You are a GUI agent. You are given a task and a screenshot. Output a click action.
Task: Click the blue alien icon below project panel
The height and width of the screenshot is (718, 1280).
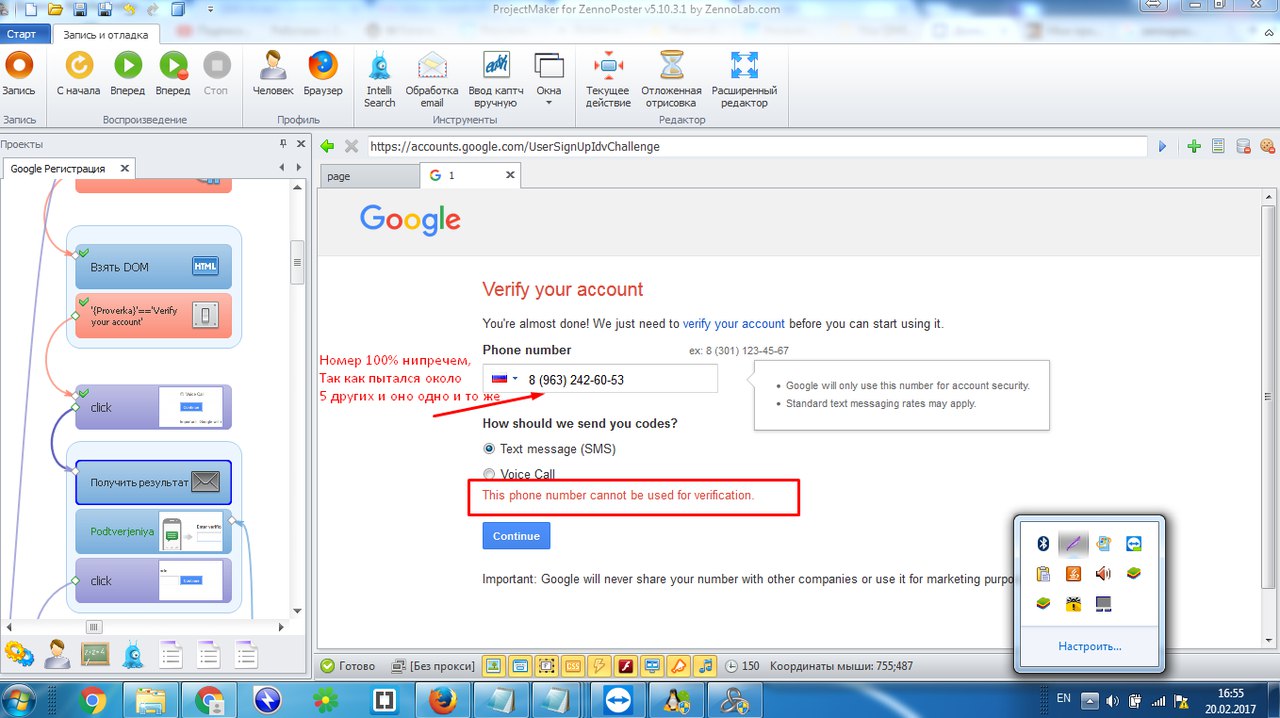coord(132,654)
